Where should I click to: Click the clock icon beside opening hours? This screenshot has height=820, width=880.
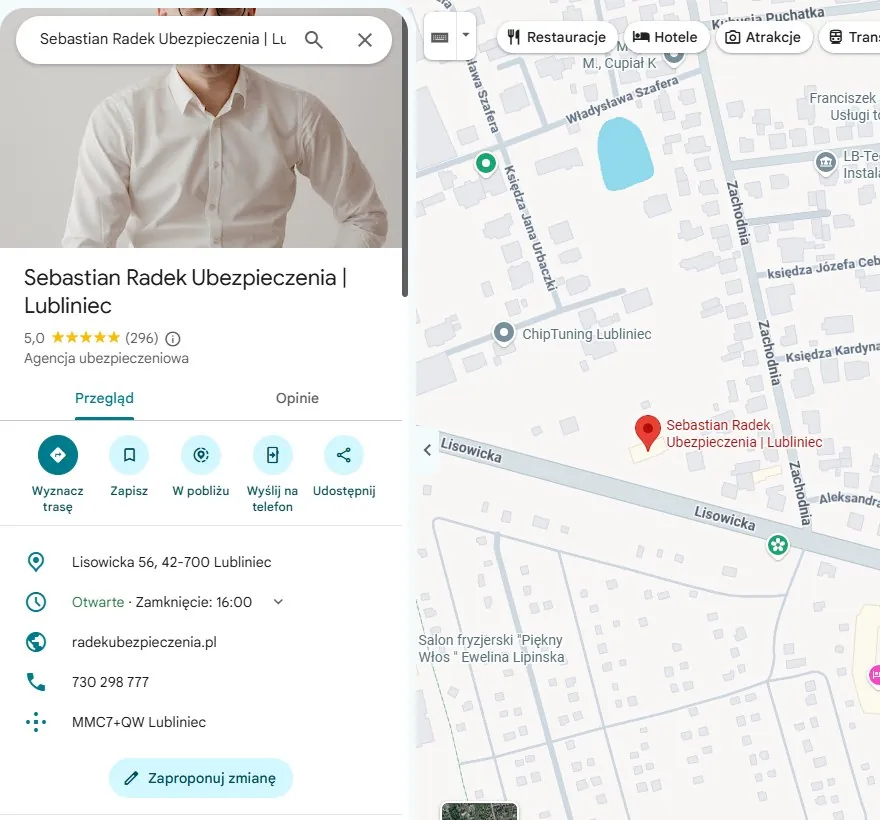(36, 602)
